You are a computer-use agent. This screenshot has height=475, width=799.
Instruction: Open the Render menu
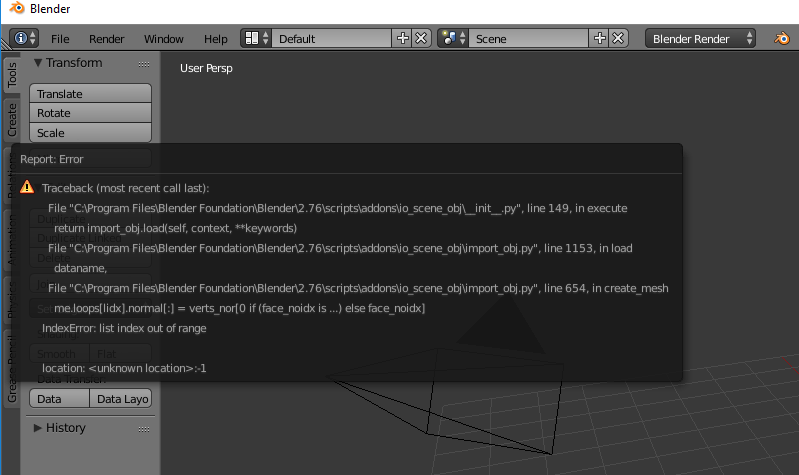(x=106, y=39)
